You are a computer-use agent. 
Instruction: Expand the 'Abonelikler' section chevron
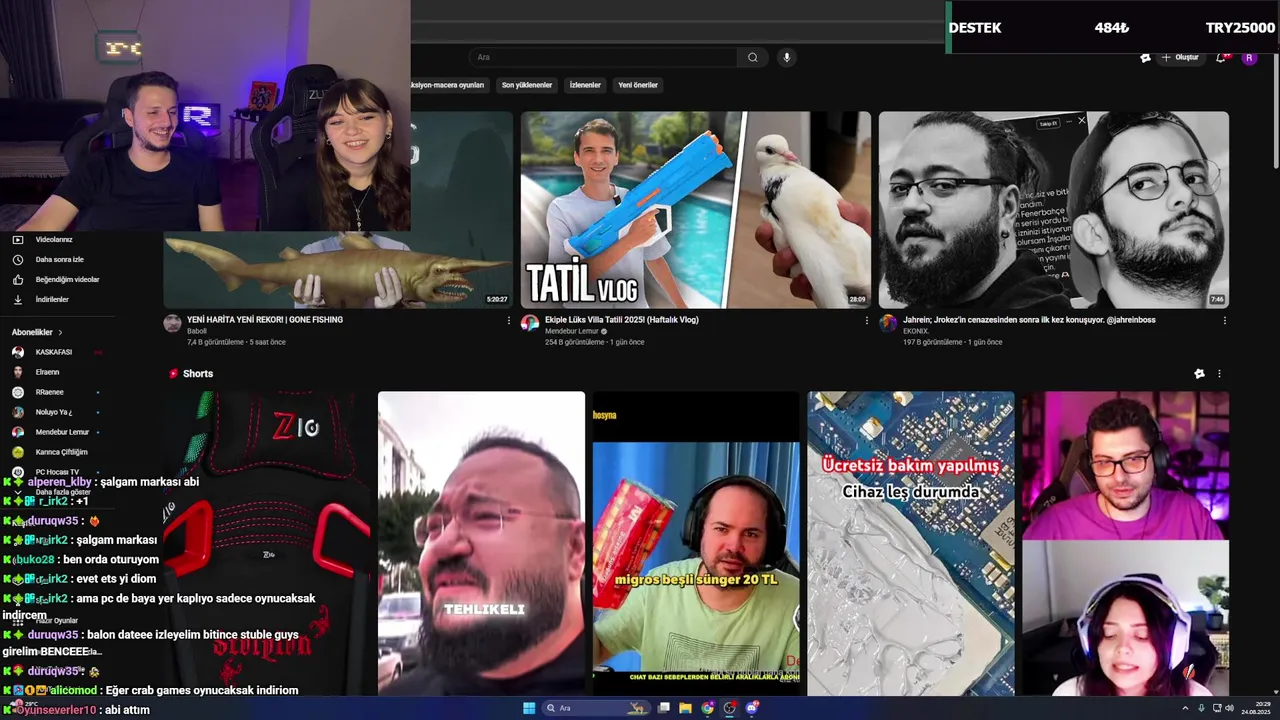click(x=60, y=332)
